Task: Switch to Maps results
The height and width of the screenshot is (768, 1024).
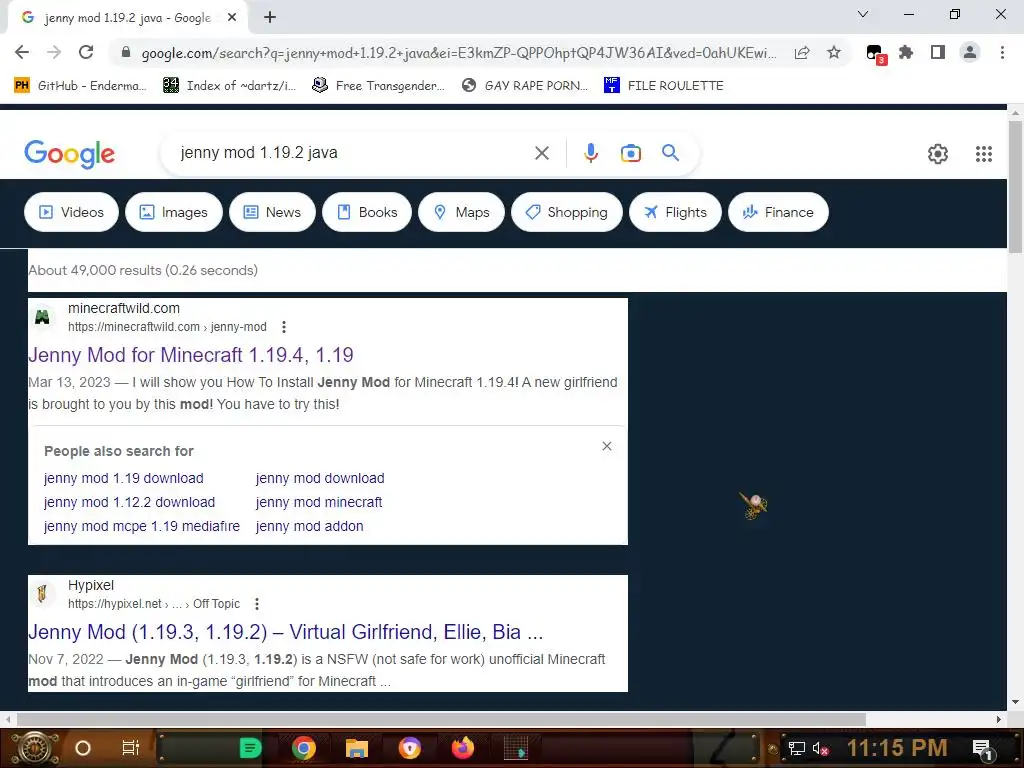Action: (x=461, y=212)
